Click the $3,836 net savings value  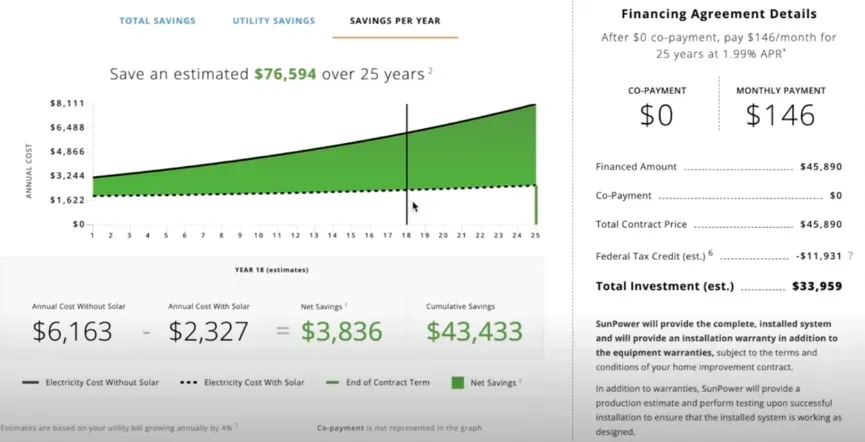(x=341, y=331)
